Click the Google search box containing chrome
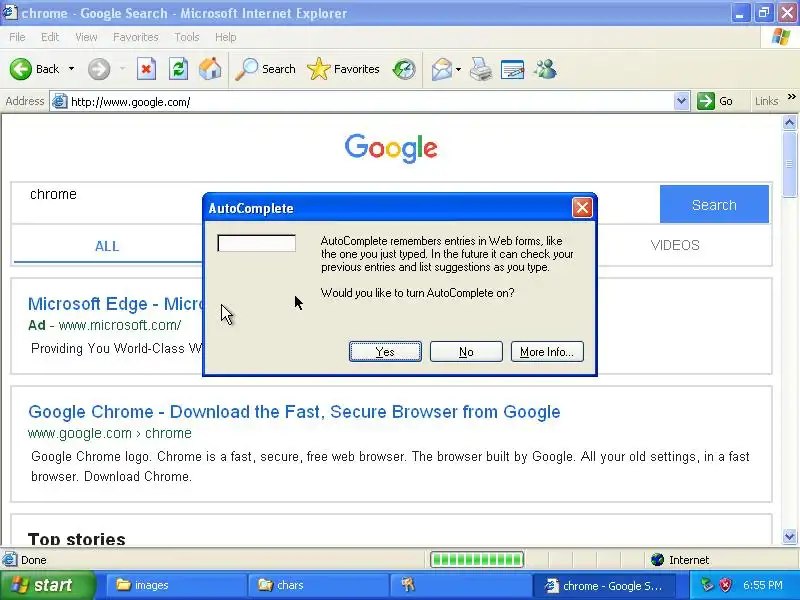Viewport: 800px width, 600px height. [x=335, y=204]
